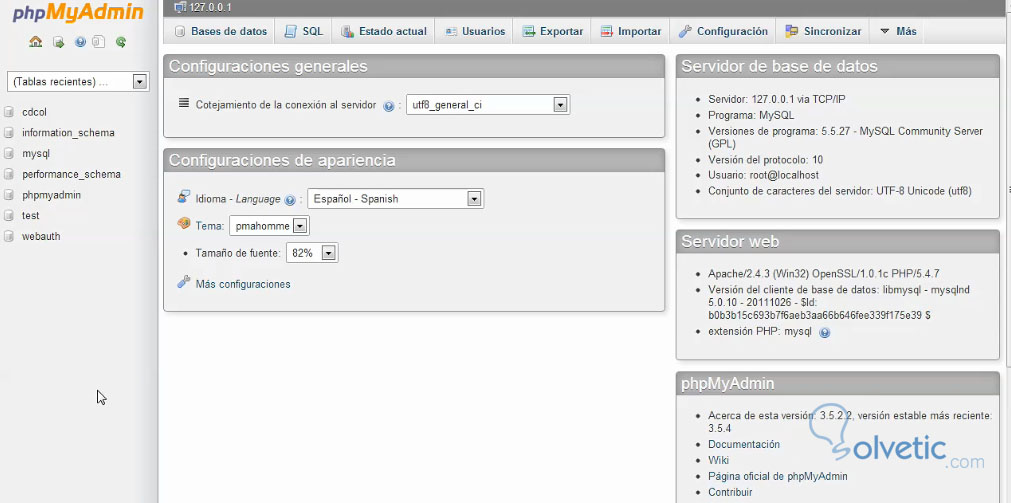Go to the Usuarios tab

tap(475, 31)
